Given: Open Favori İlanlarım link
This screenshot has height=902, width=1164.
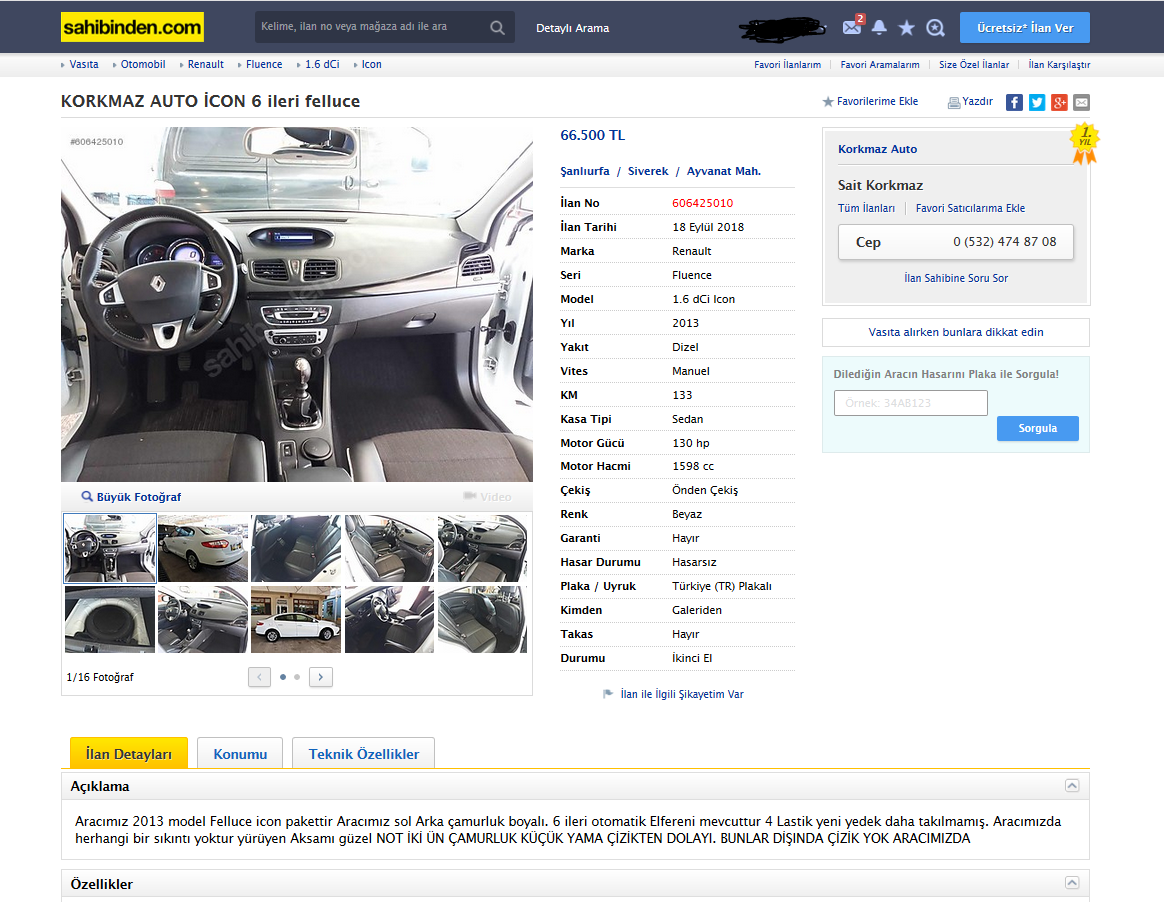Looking at the screenshot, I should [x=788, y=65].
